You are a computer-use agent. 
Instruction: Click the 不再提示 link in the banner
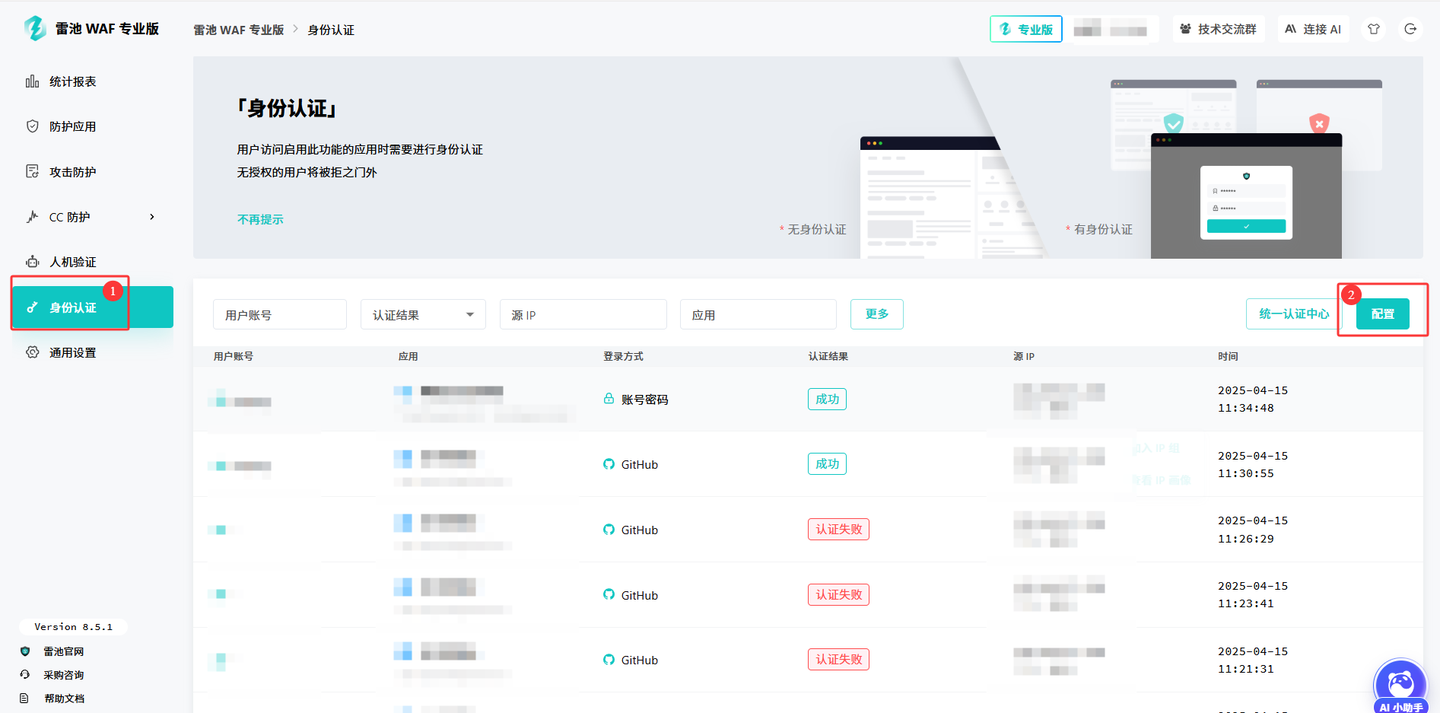(260, 219)
